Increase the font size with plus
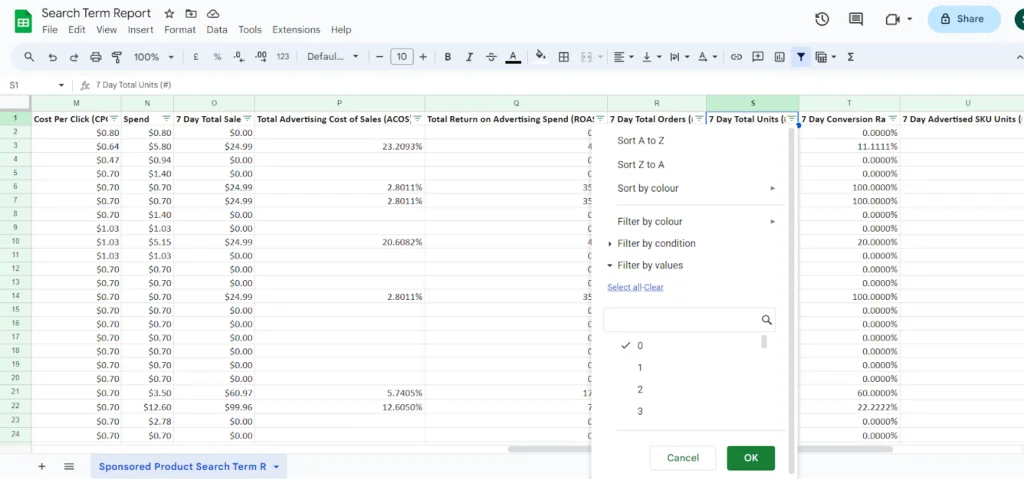 click(x=423, y=57)
